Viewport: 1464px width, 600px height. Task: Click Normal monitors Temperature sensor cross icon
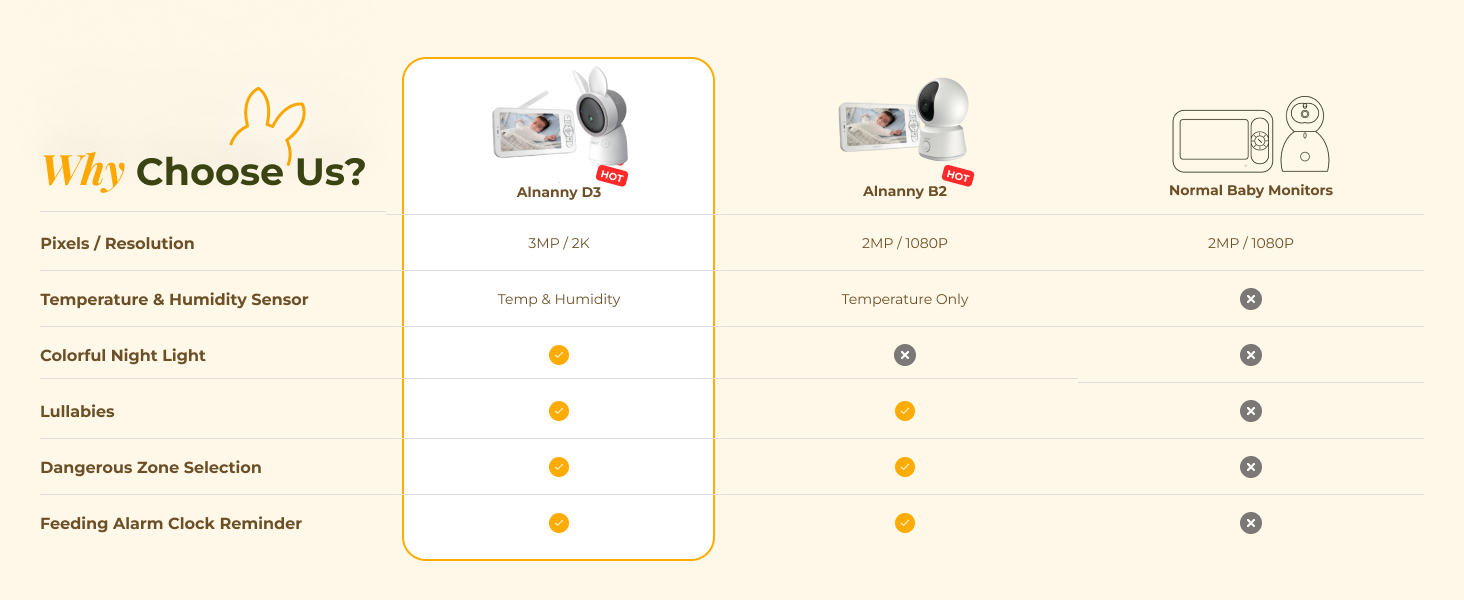point(1251,299)
